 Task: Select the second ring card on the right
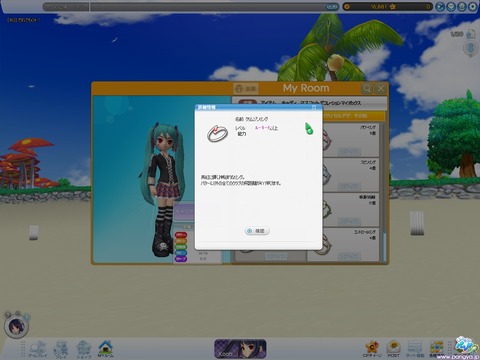[350, 175]
